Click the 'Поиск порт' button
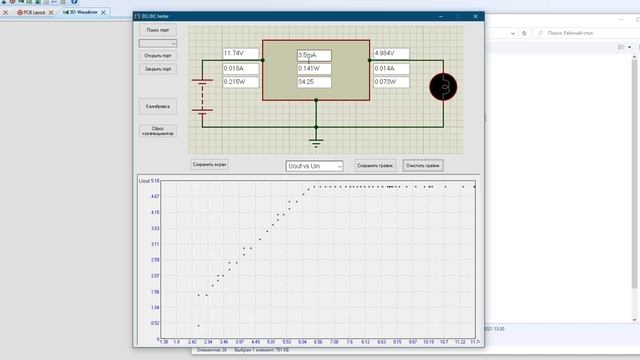Screen dimensions: 640x360 (158, 30)
